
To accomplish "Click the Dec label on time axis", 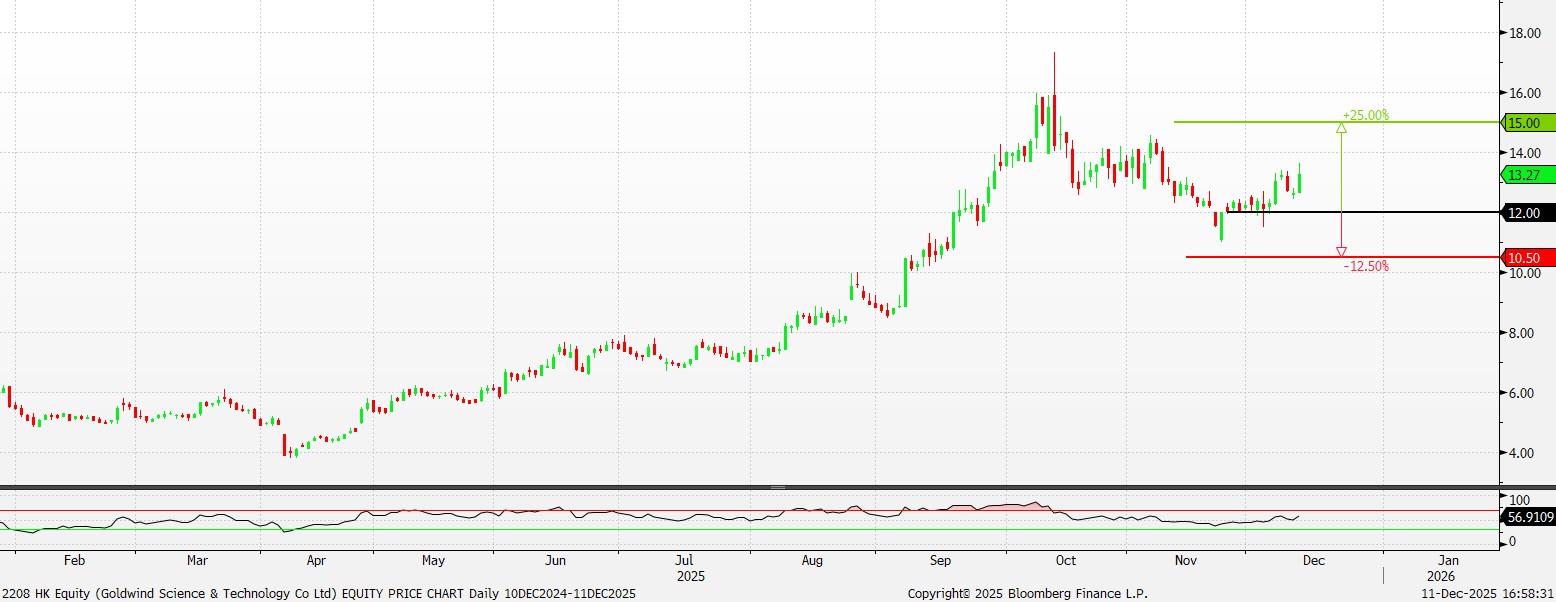I will pyautogui.click(x=1313, y=561).
